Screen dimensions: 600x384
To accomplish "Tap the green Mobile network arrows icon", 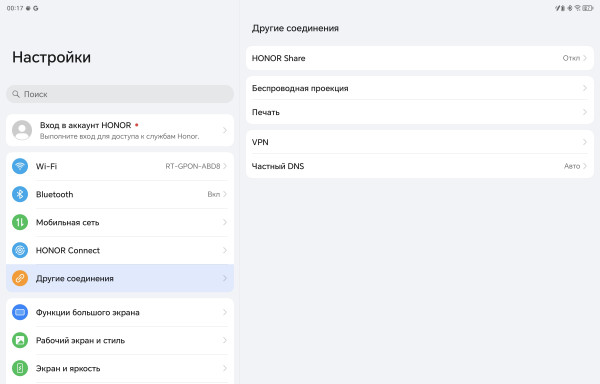I will 20,222.
